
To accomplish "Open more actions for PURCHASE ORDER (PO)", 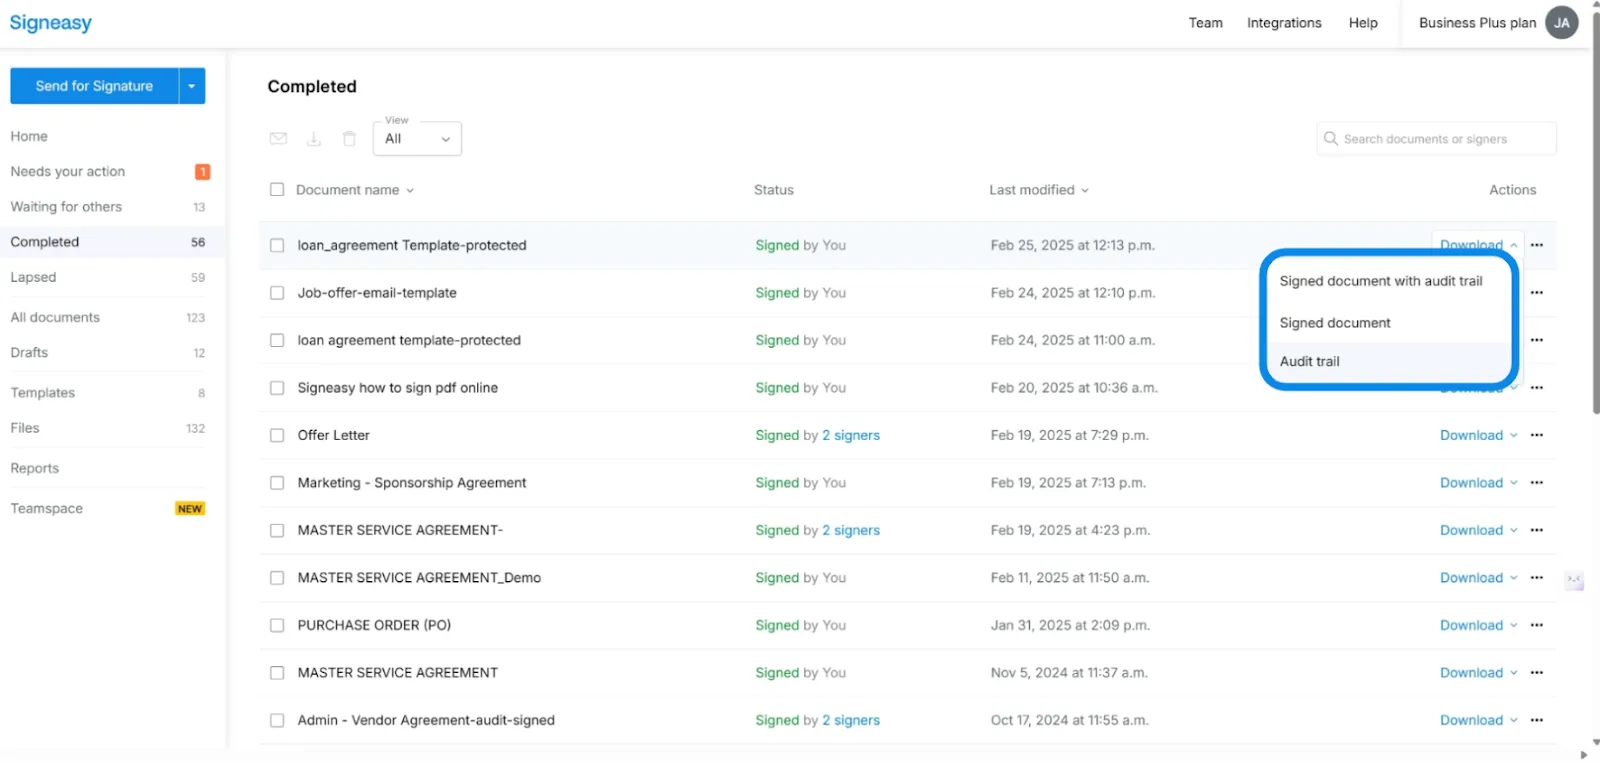I will 1537,625.
